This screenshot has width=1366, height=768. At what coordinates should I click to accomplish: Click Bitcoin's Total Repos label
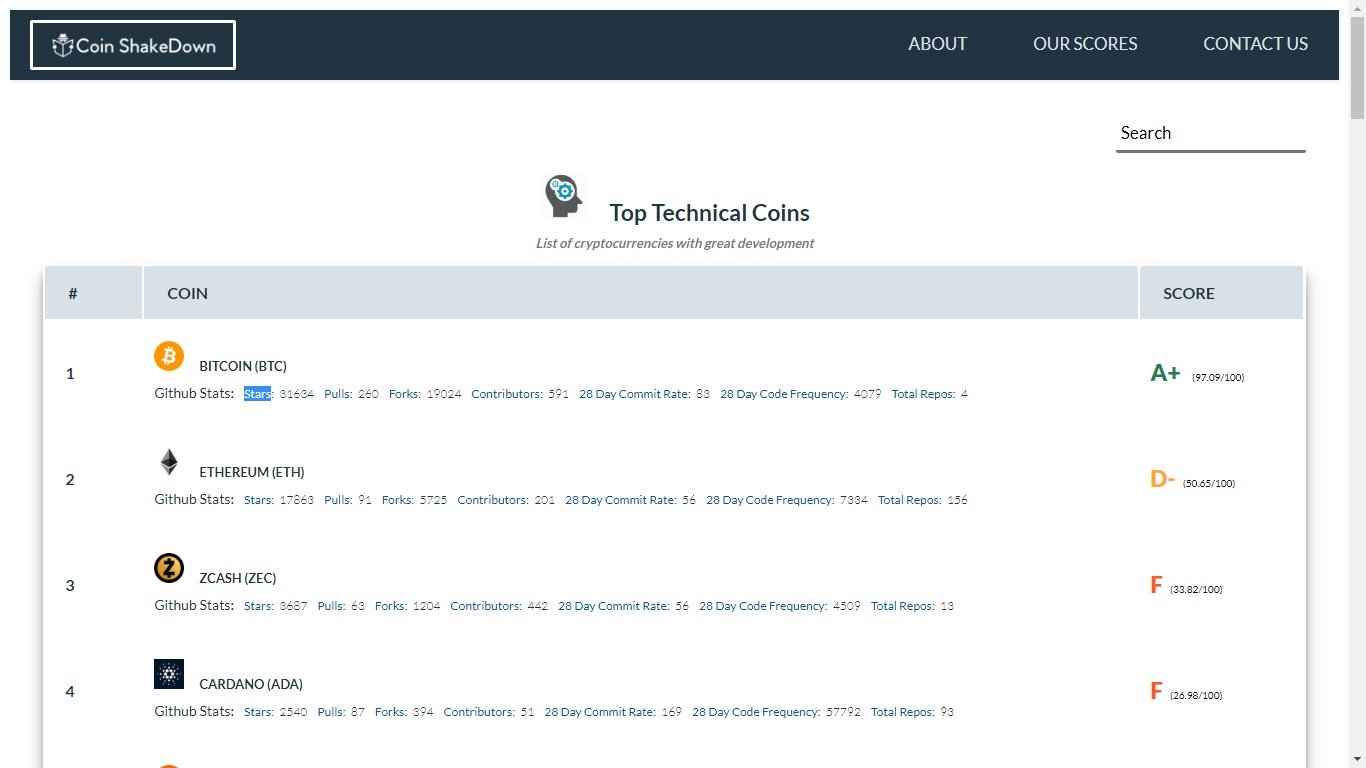pos(923,394)
